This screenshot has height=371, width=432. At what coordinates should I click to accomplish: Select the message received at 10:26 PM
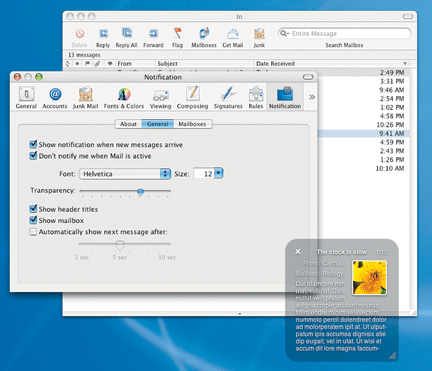pos(363,125)
